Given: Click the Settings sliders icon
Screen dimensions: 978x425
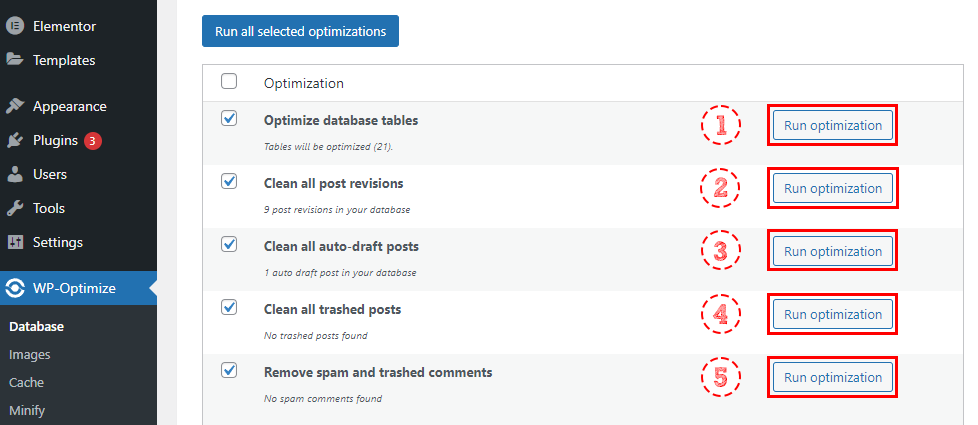Looking at the screenshot, I should tap(14, 242).
